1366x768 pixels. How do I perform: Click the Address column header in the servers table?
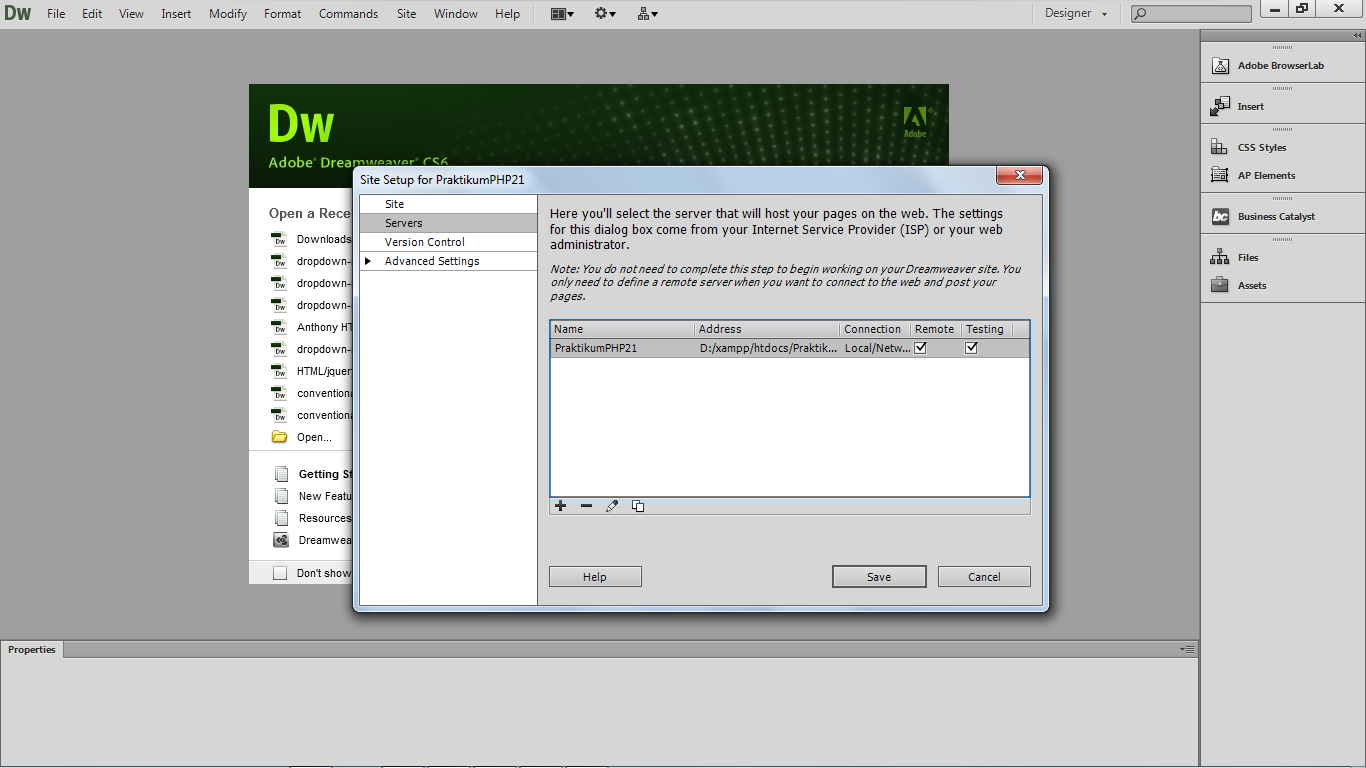tap(767, 329)
